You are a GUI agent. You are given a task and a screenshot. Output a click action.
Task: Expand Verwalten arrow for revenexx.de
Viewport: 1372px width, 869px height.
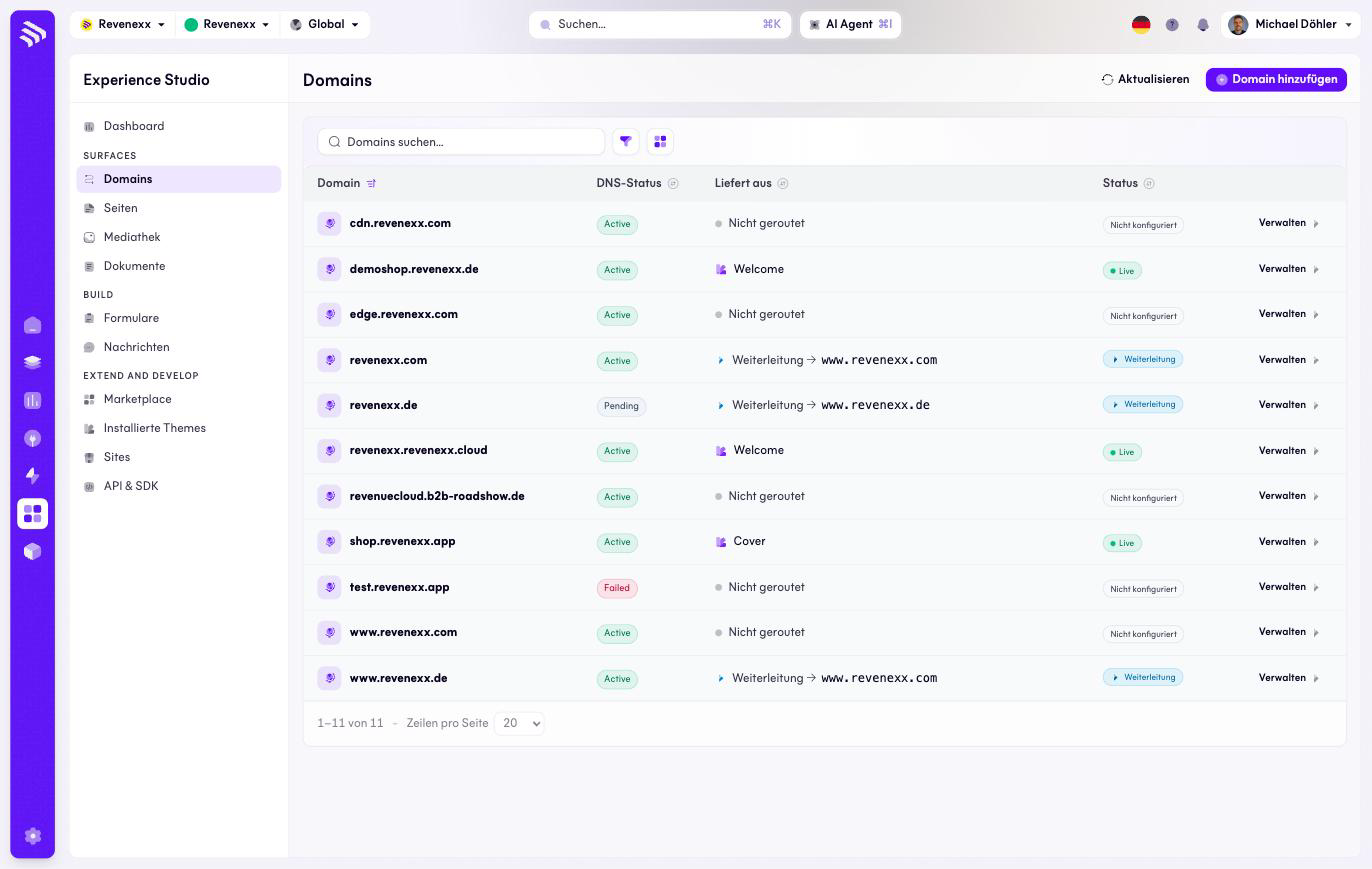[1316, 406]
